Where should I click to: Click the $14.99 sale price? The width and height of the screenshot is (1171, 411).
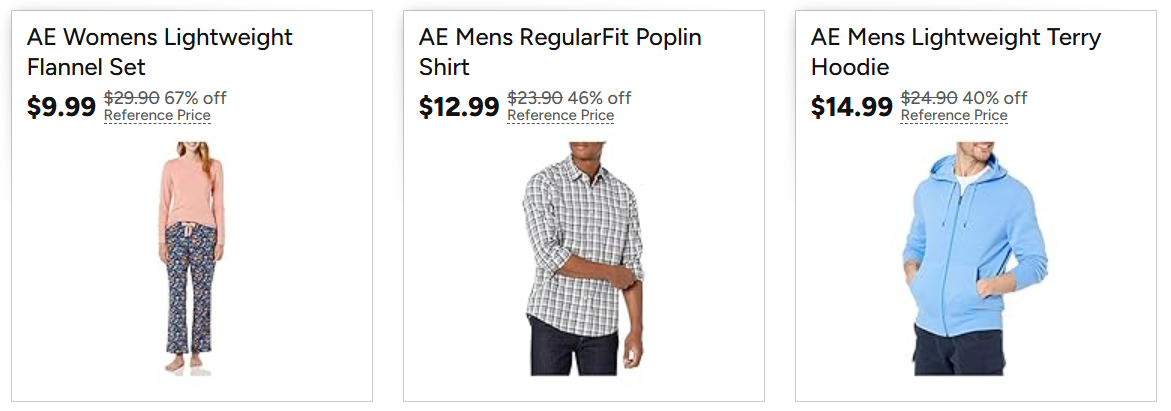(851, 107)
